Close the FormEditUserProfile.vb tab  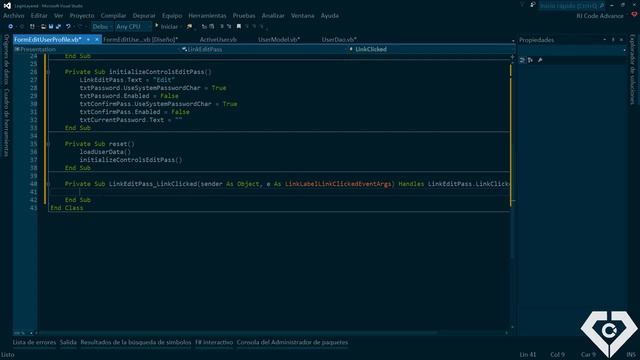[x=97, y=40]
